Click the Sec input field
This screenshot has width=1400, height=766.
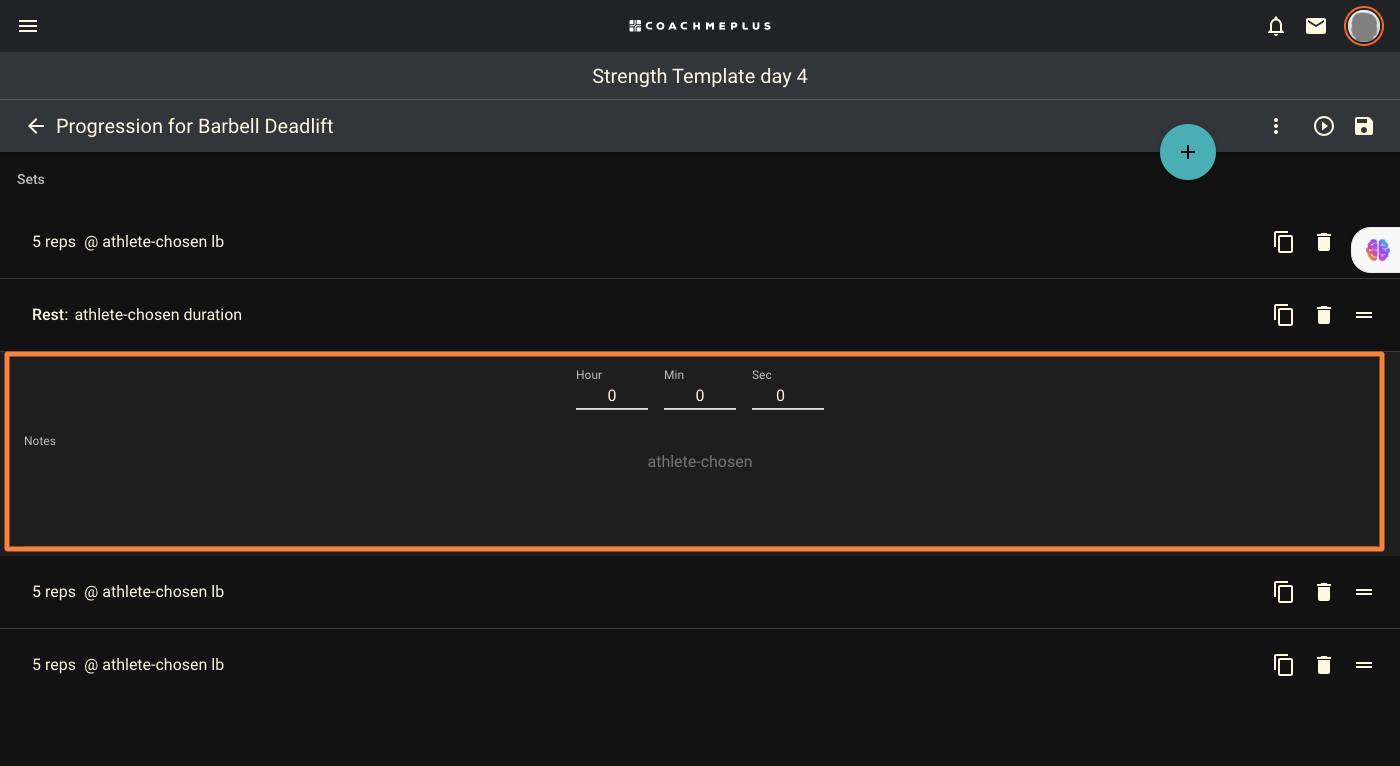pos(788,396)
